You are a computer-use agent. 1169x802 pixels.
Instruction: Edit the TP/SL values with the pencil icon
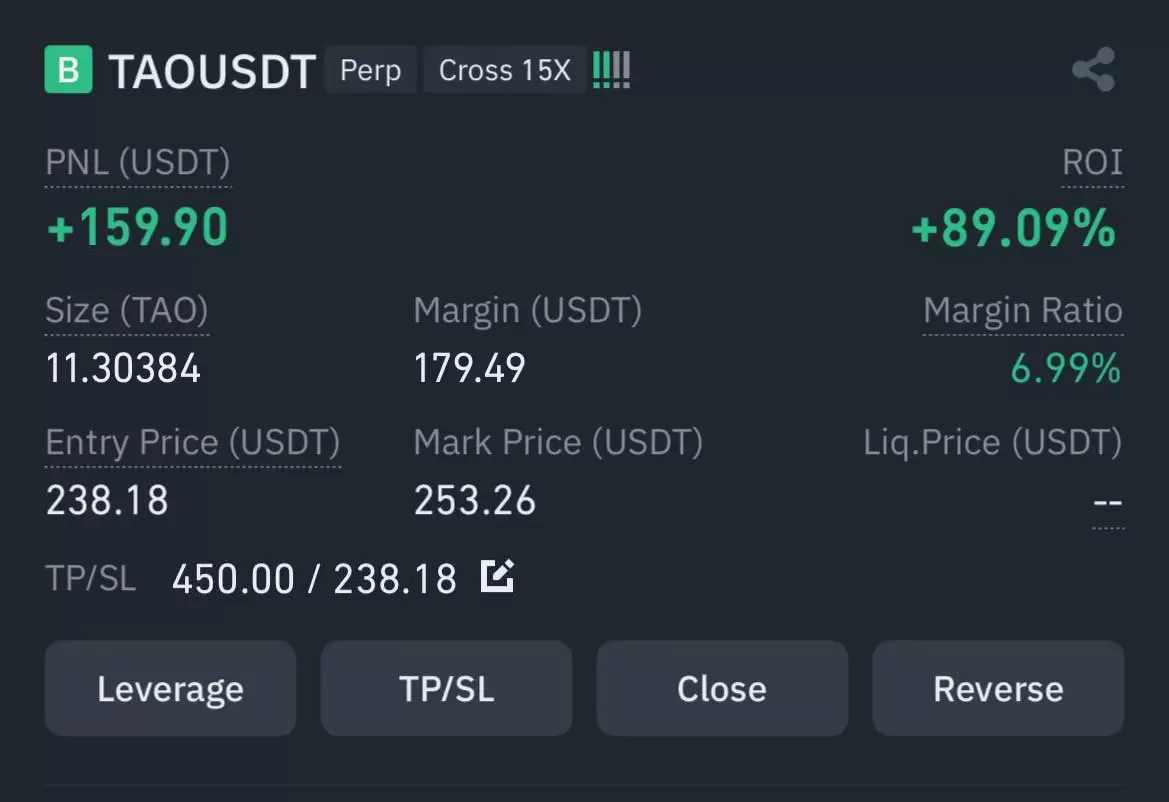[x=497, y=575]
